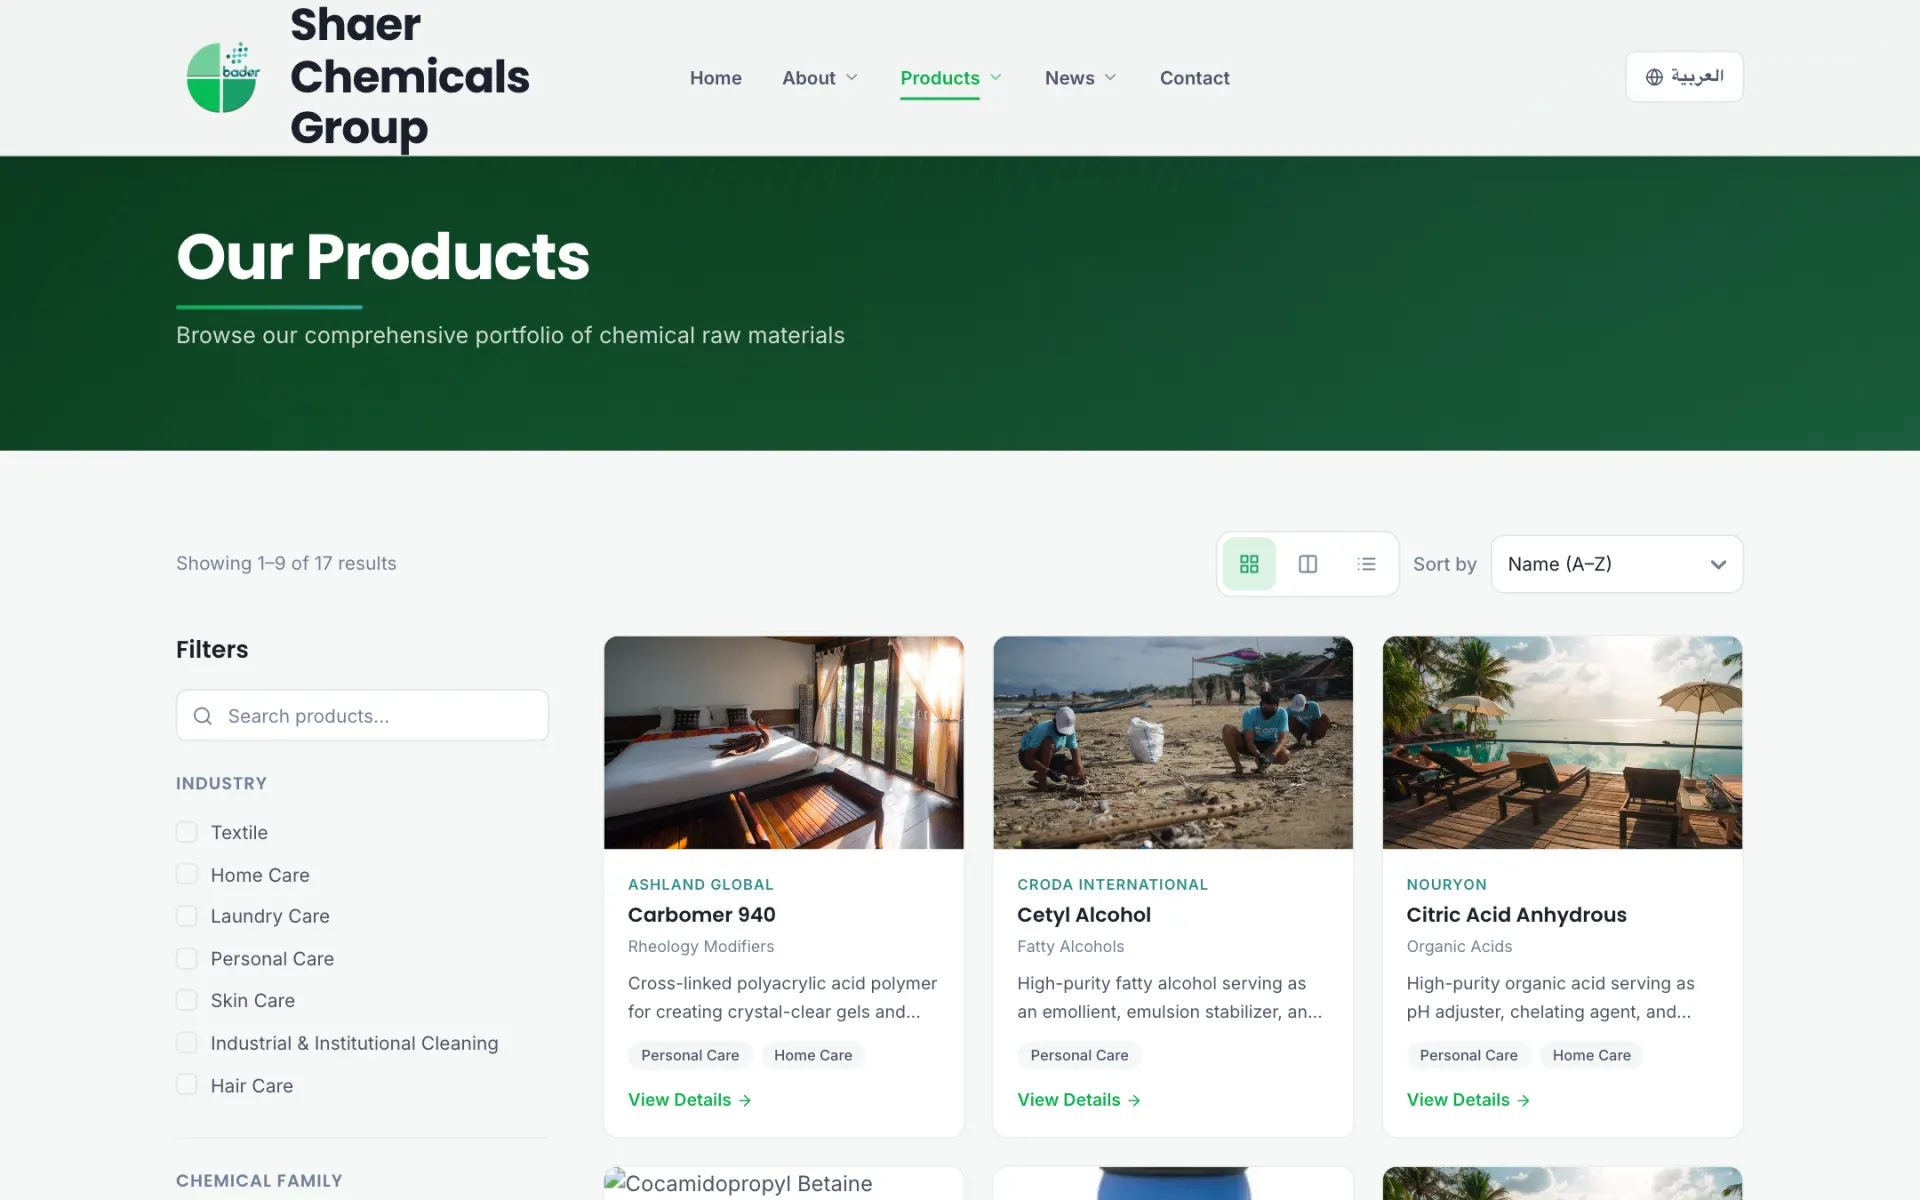The height and width of the screenshot is (1200, 1920).
Task: Click the ASHLAND GLOBAL supplier label
Action: [701, 885]
